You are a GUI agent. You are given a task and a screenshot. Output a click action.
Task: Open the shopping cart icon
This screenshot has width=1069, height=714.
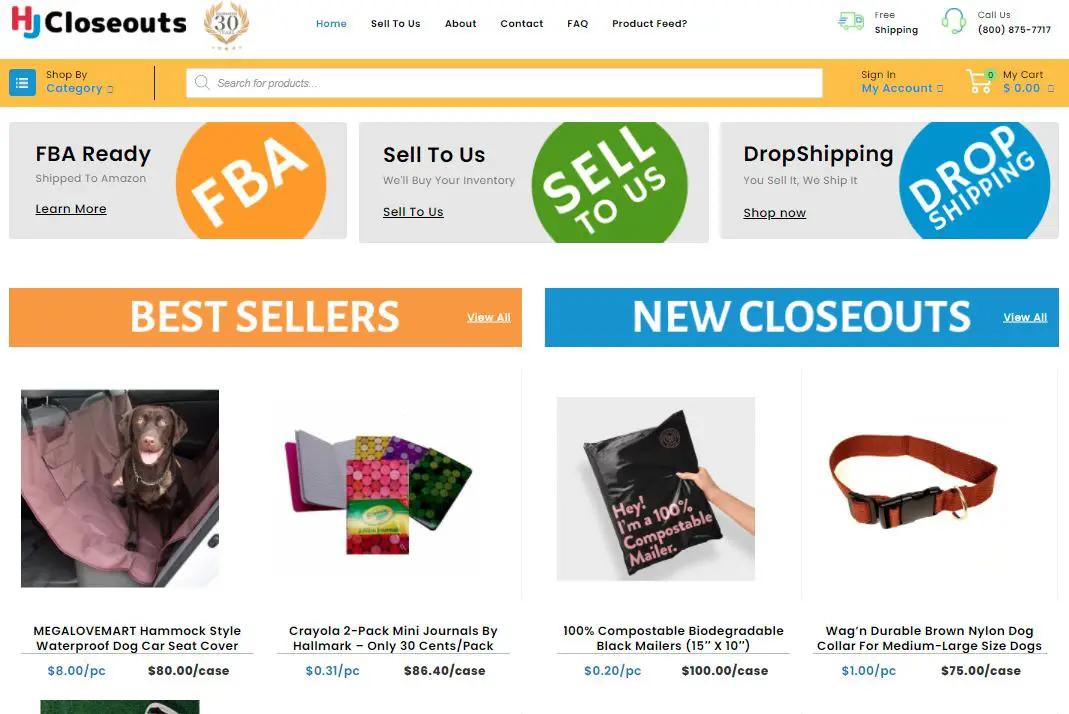[x=980, y=81]
